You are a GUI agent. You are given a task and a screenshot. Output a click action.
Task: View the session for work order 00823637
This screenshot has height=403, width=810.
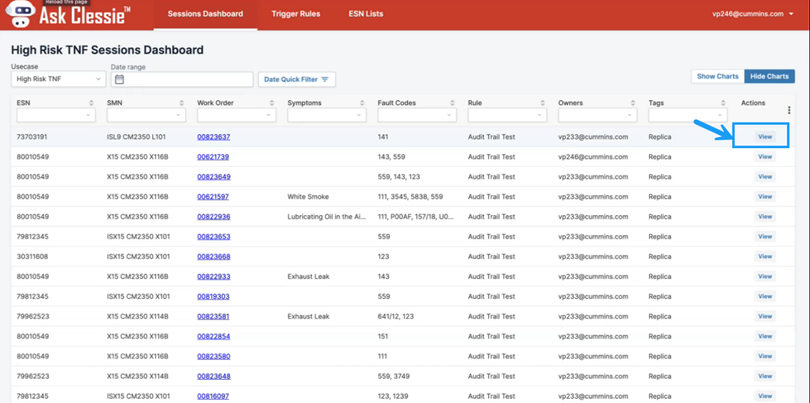tap(765, 137)
